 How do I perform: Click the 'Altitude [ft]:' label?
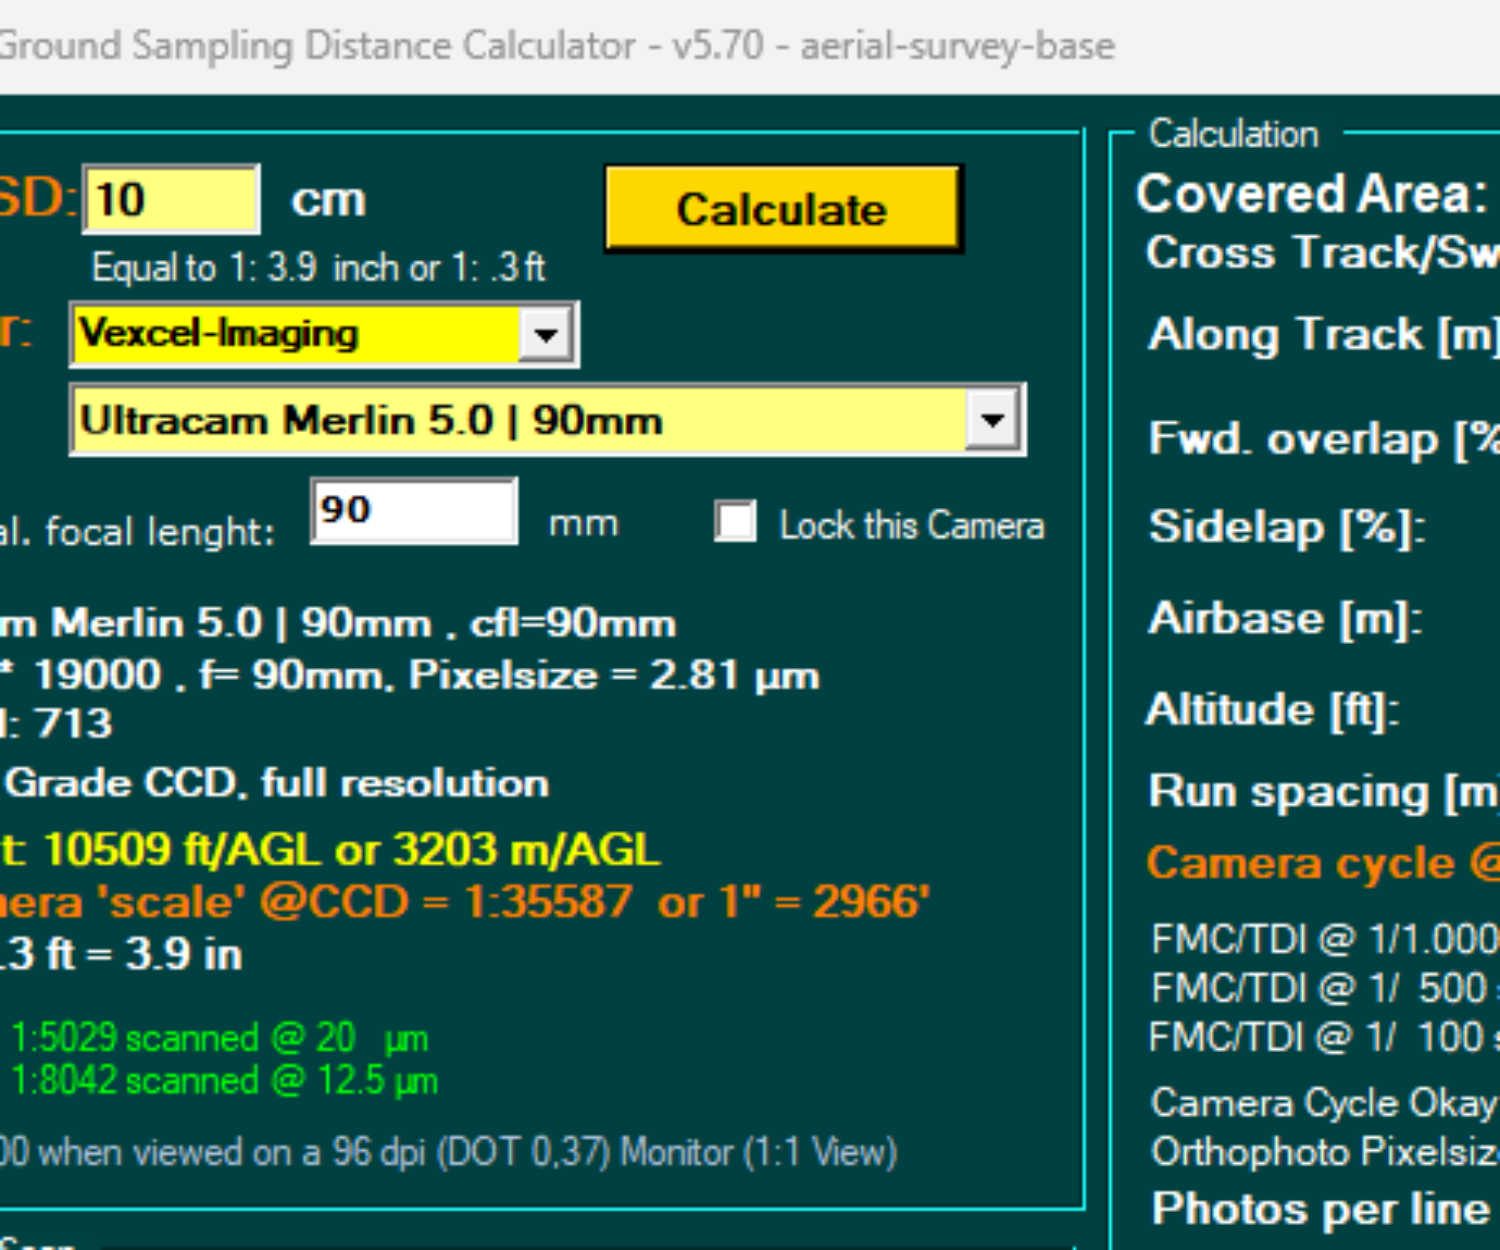[1273, 709]
